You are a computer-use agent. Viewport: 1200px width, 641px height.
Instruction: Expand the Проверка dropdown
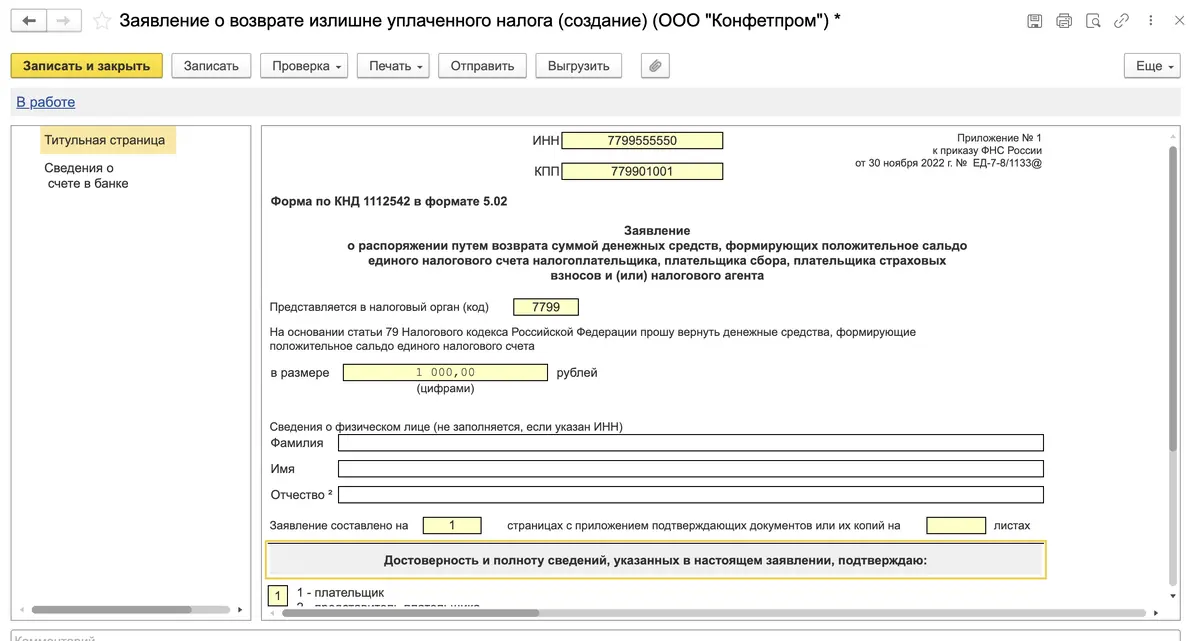(x=308, y=66)
